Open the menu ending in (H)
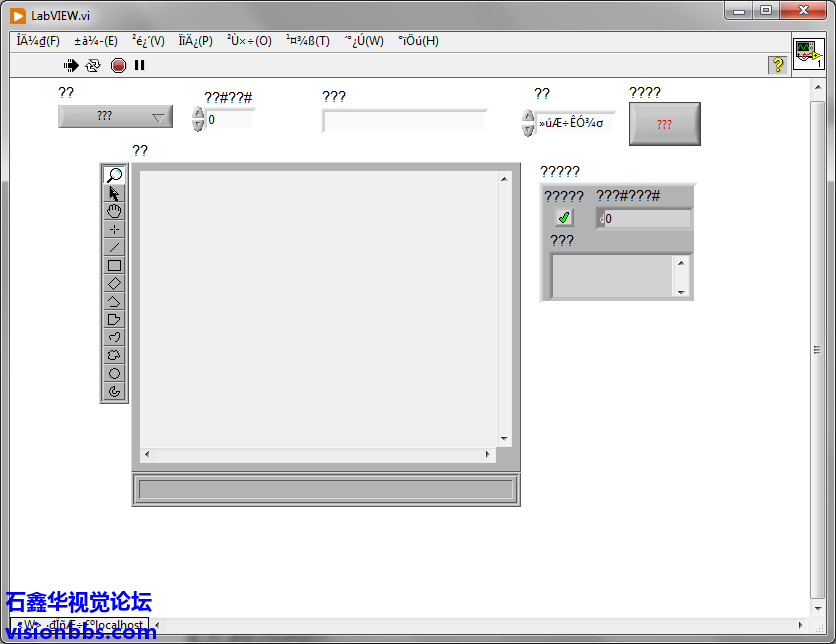Image resolution: width=836 pixels, height=644 pixels. (418, 41)
